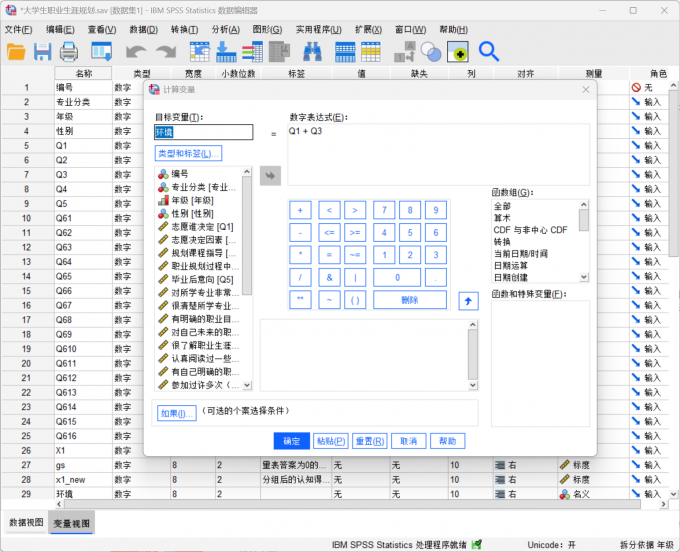Select 日期运算 in function group list

coord(511,265)
